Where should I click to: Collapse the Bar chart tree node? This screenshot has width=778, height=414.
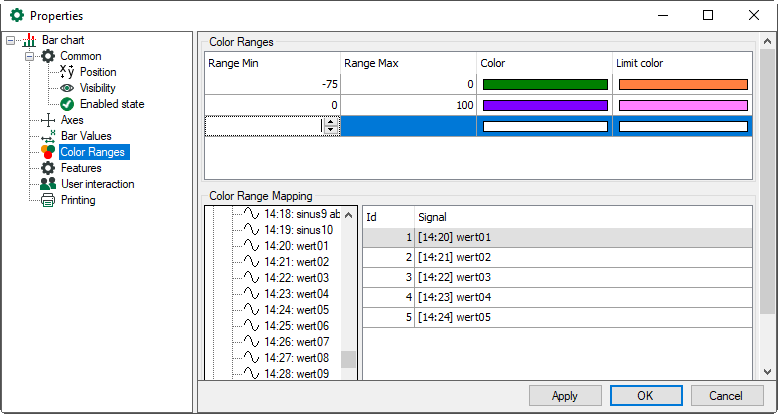click(11, 40)
